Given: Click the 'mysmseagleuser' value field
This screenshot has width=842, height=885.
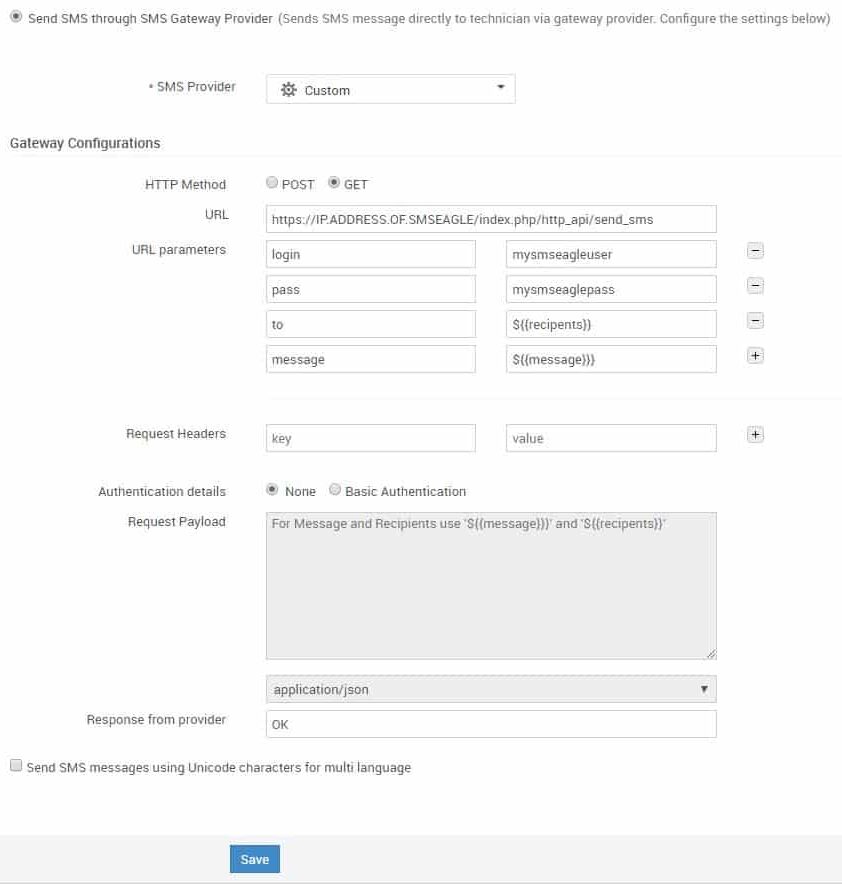Looking at the screenshot, I should pyautogui.click(x=611, y=254).
